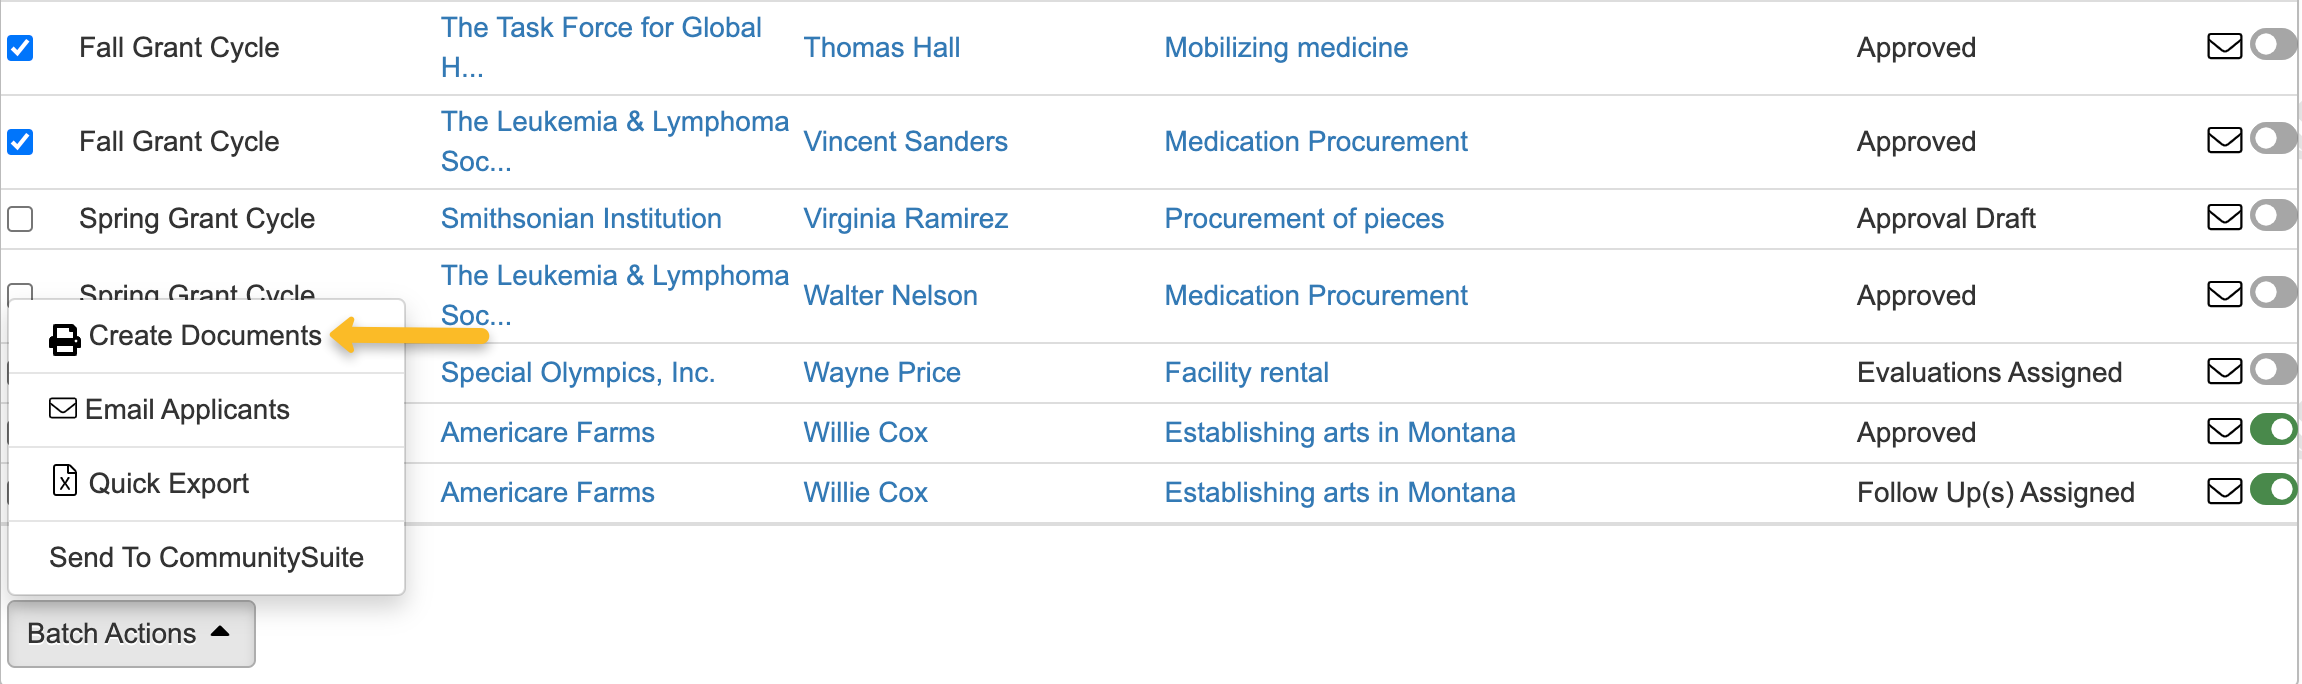Enable the toggle switch for Wayne Price
The height and width of the screenshot is (684, 2302).
[2273, 370]
